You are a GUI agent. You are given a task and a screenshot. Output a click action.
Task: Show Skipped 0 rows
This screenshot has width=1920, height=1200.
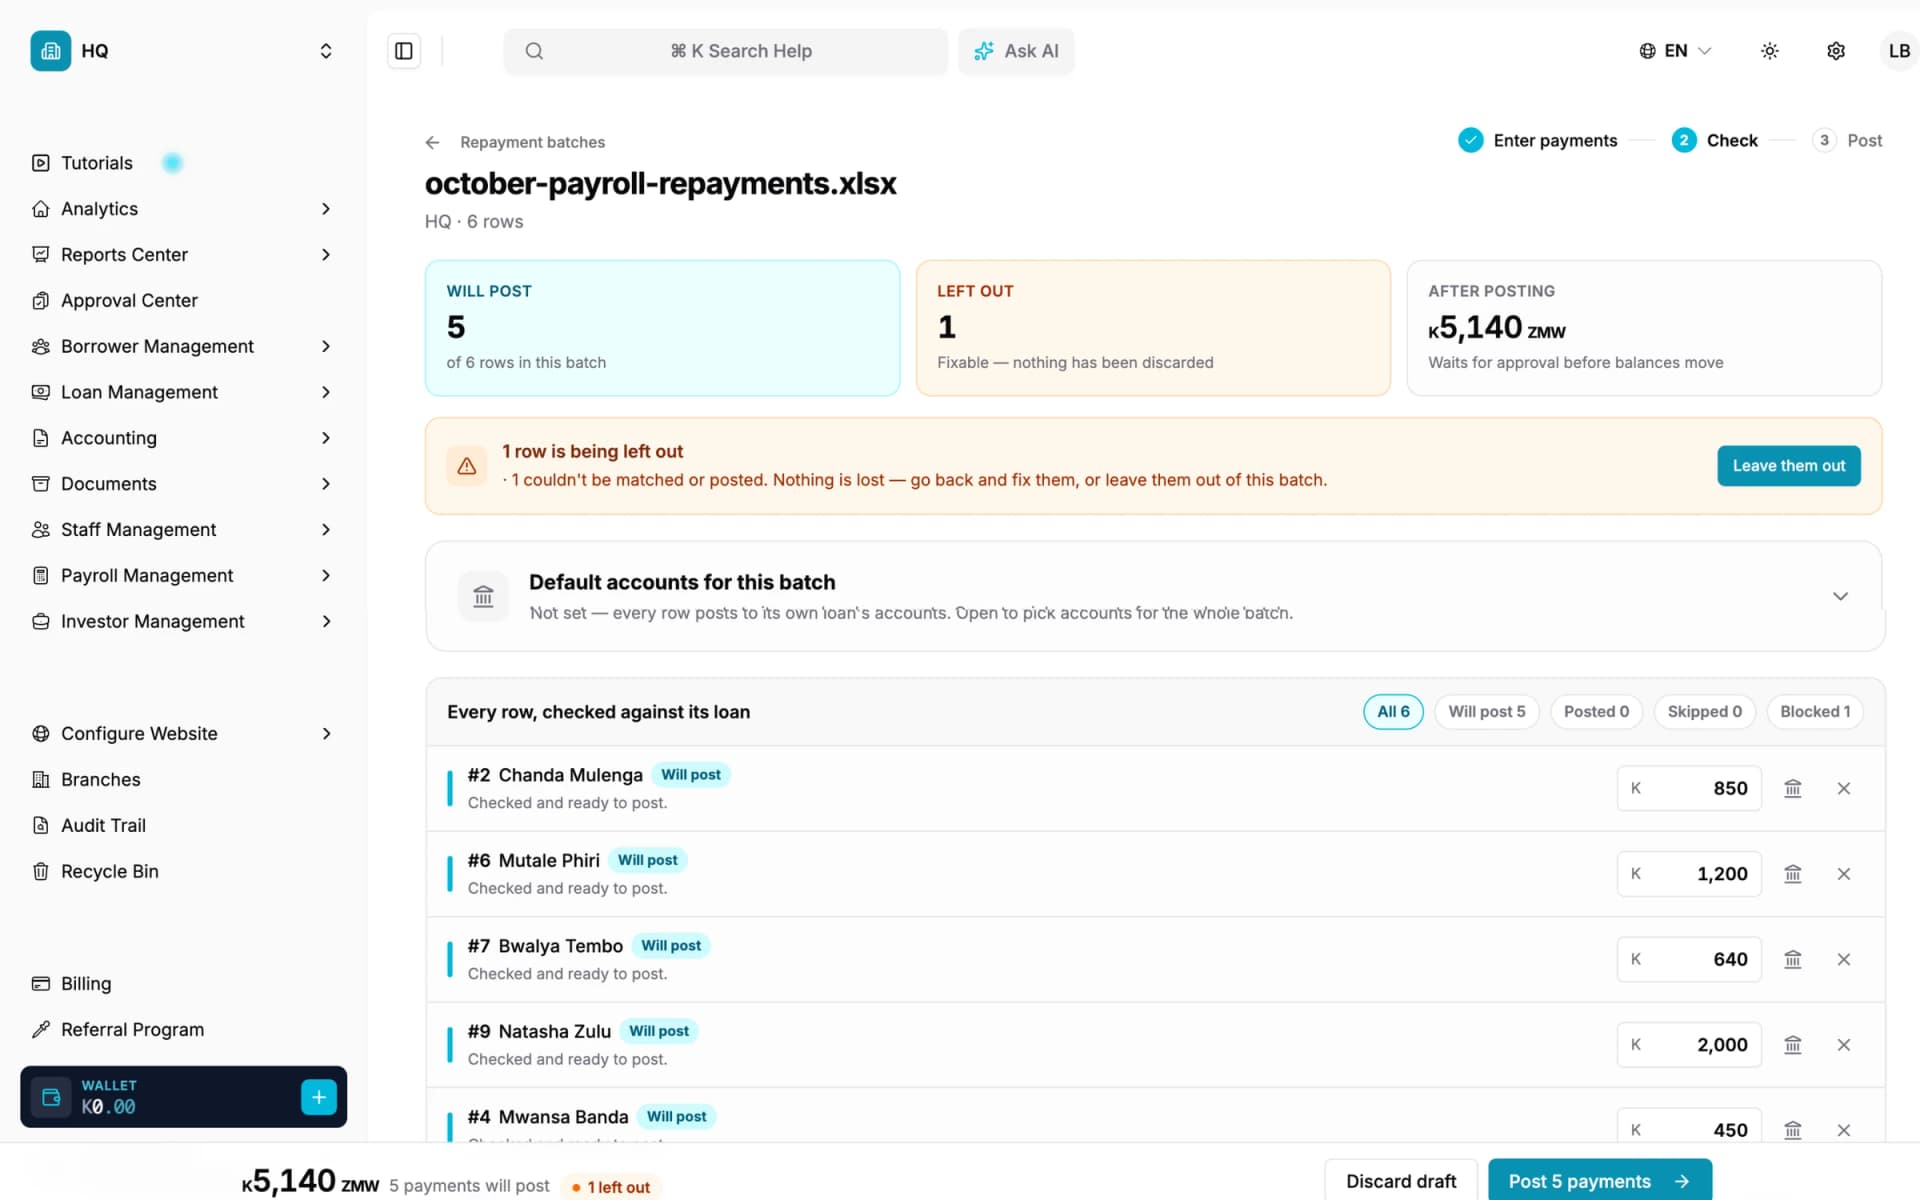point(1704,712)
